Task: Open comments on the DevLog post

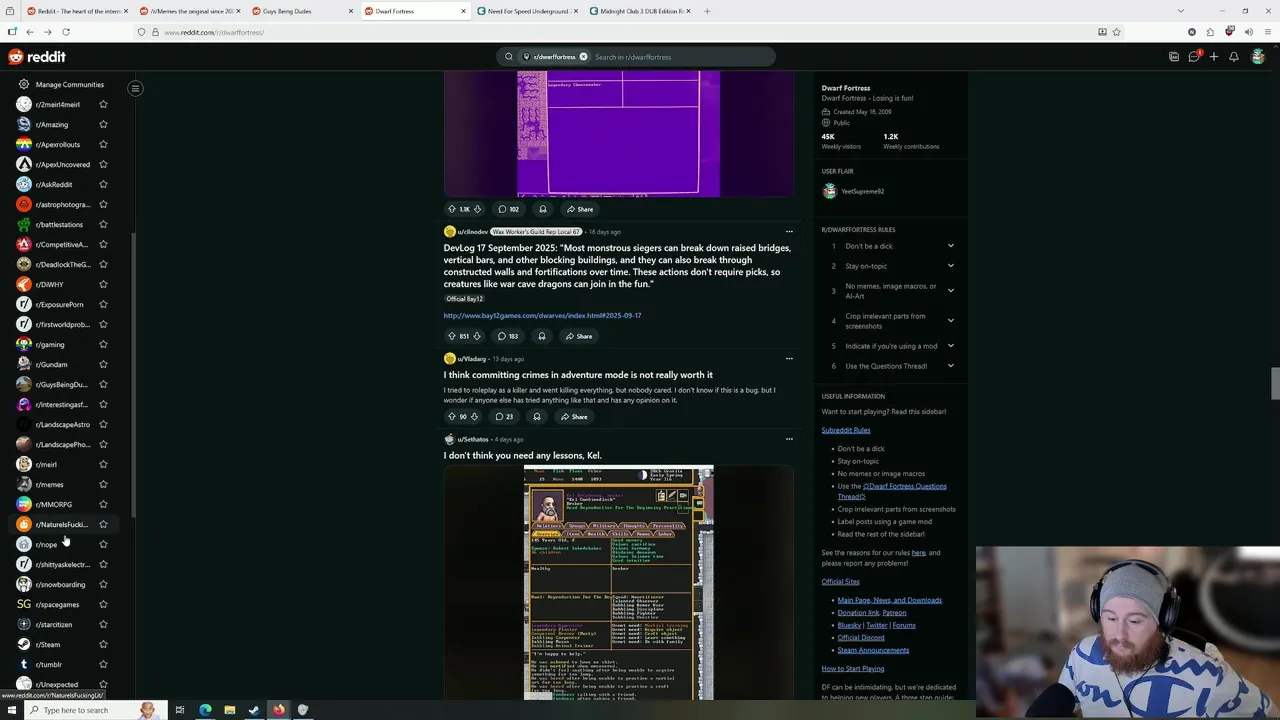Action: (507, 336)
